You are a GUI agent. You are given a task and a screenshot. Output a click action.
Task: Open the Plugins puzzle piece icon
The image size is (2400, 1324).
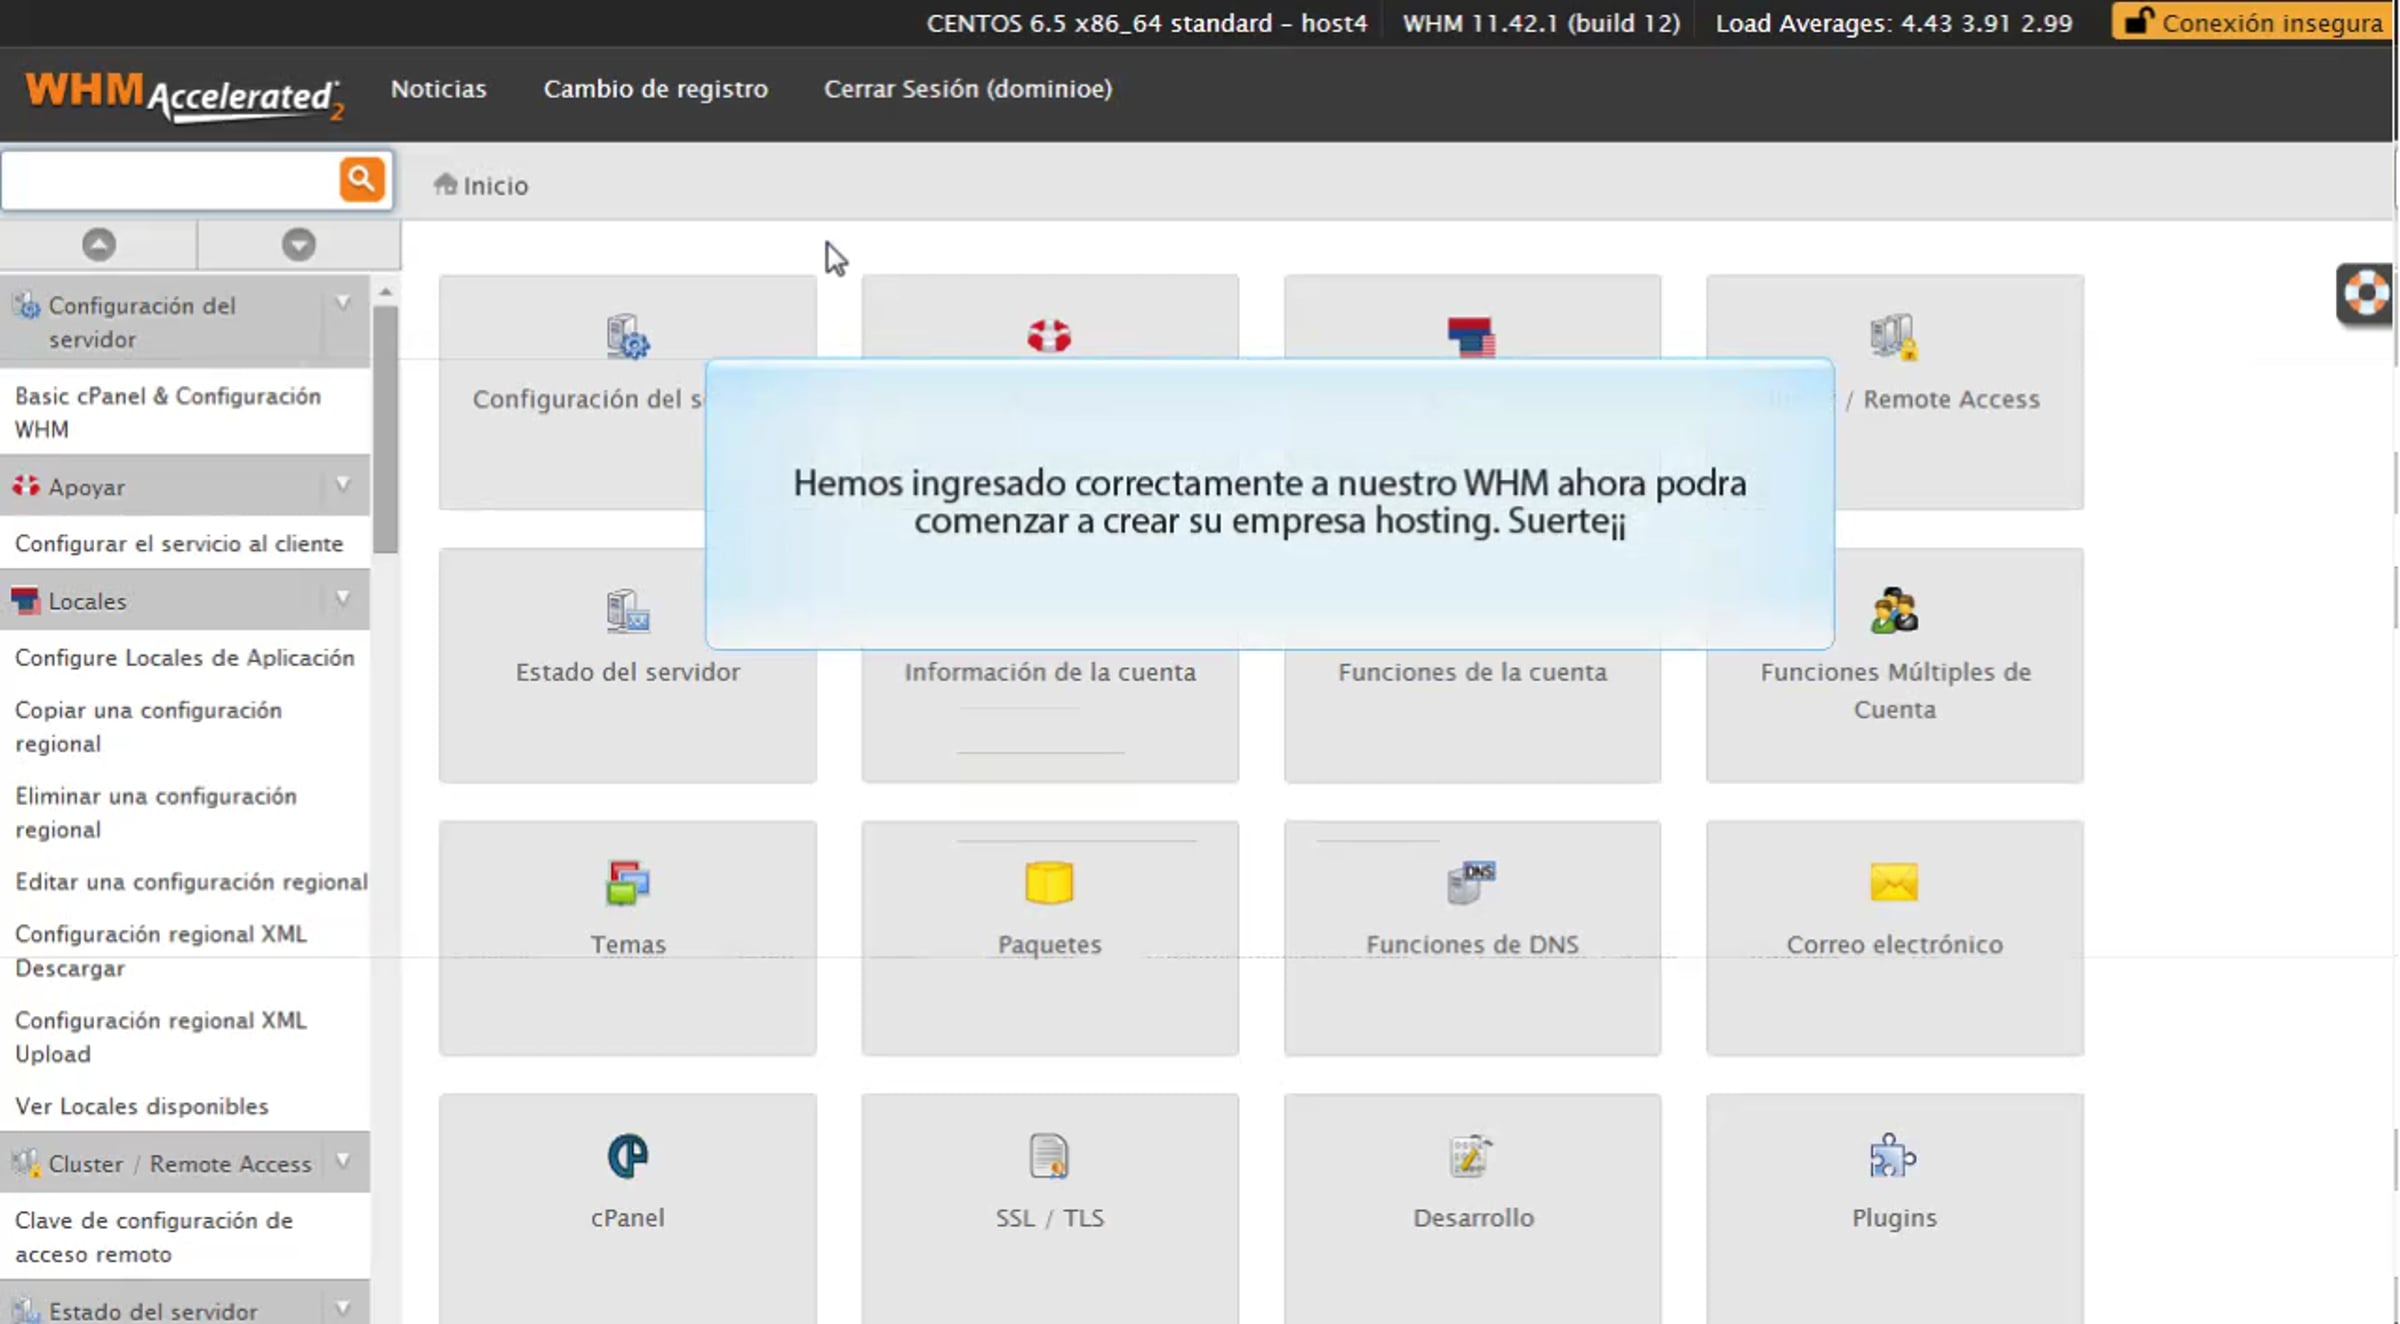click(x=1893, y=1156)
